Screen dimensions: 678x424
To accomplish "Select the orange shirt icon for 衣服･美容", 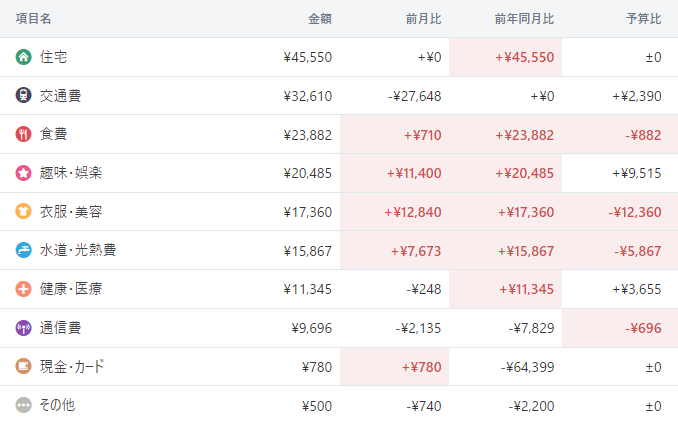I will point(23,211).
